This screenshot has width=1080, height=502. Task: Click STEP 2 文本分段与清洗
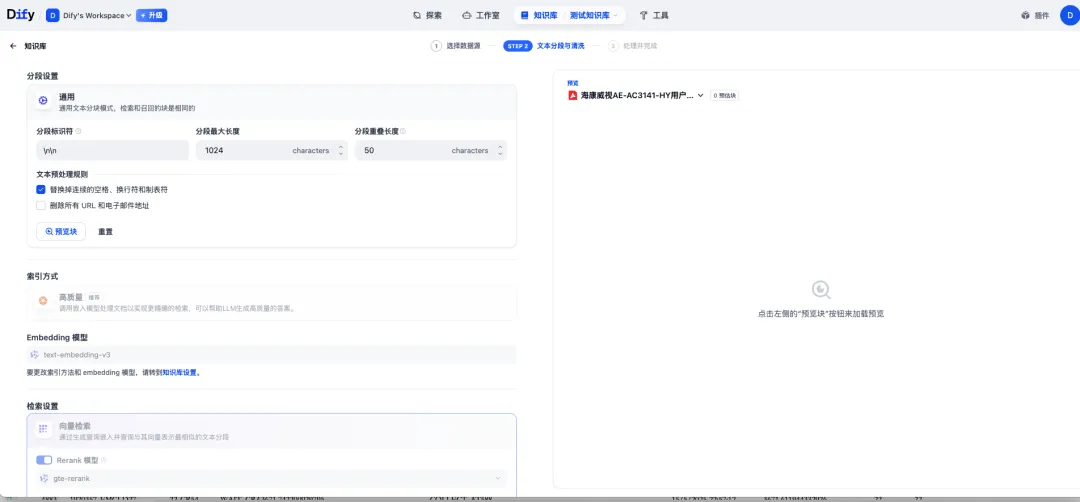click(x=544, y=46)
